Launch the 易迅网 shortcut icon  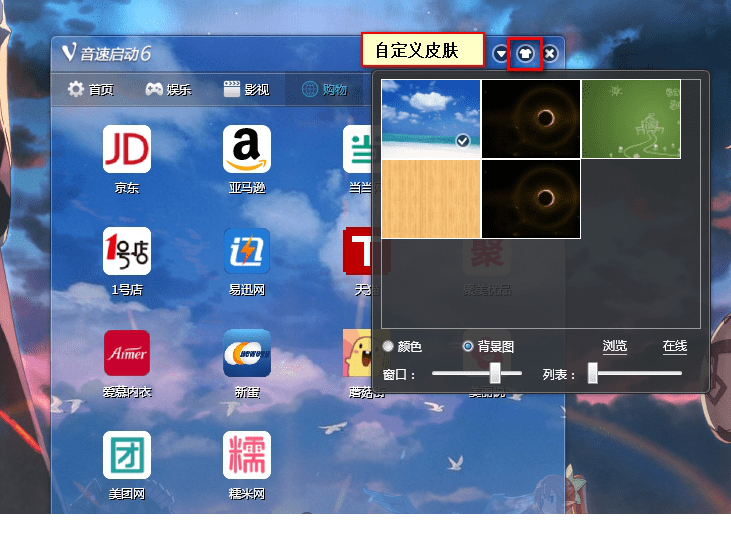tap(247, 251)
